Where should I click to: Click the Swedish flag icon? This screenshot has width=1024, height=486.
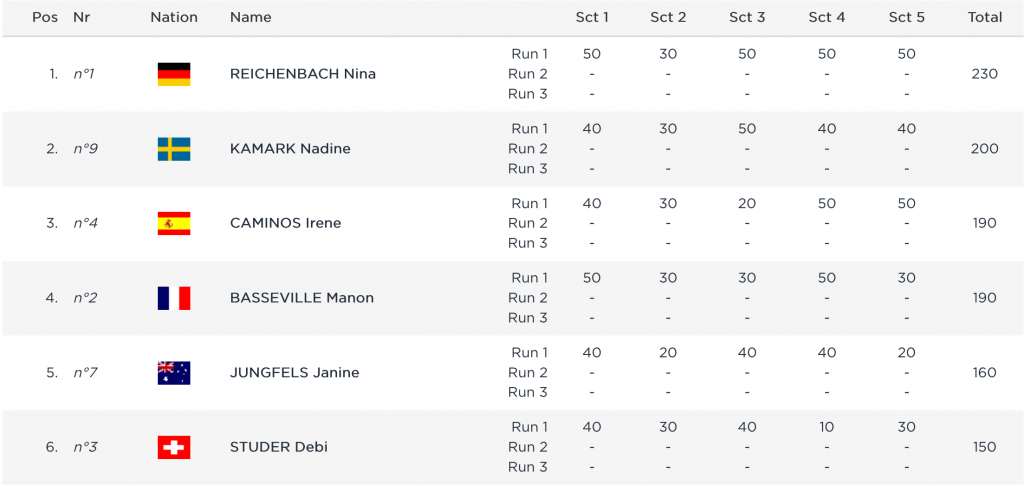174,149
